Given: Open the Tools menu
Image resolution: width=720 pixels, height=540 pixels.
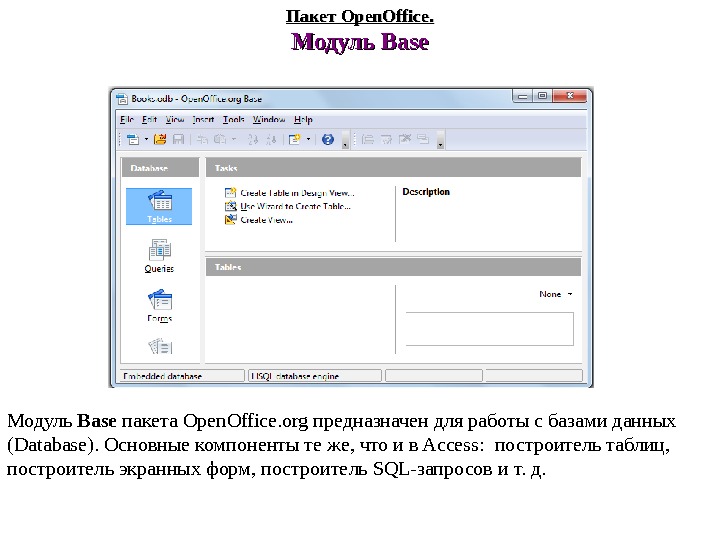Looking at the screenshot, I should click(234, 119).
